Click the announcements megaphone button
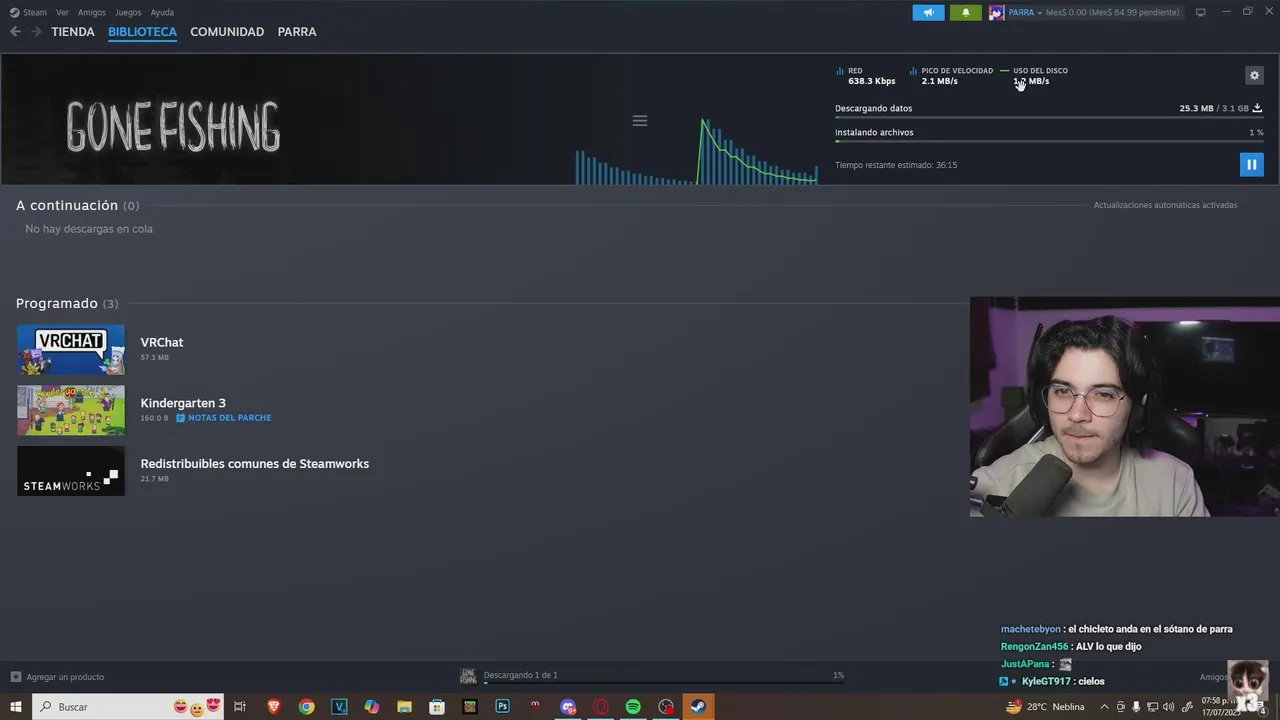The width and height of the screenshot is (1280, 720). pos(928,12)
